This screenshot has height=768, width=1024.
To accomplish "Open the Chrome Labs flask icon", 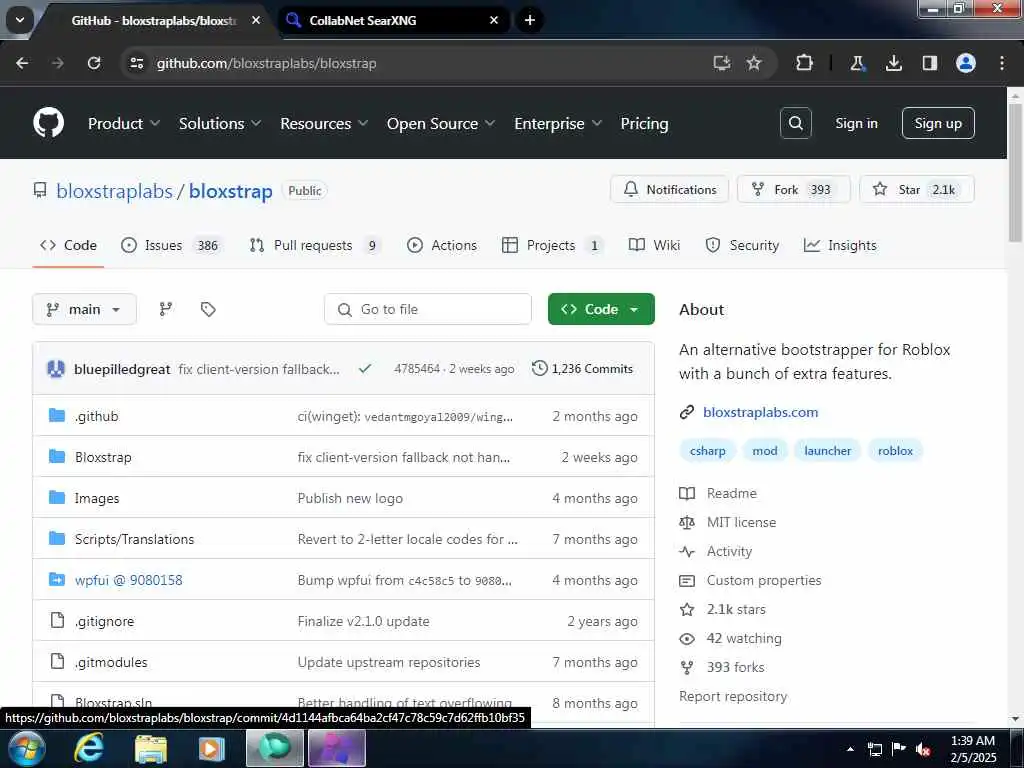I will (857, 63).
